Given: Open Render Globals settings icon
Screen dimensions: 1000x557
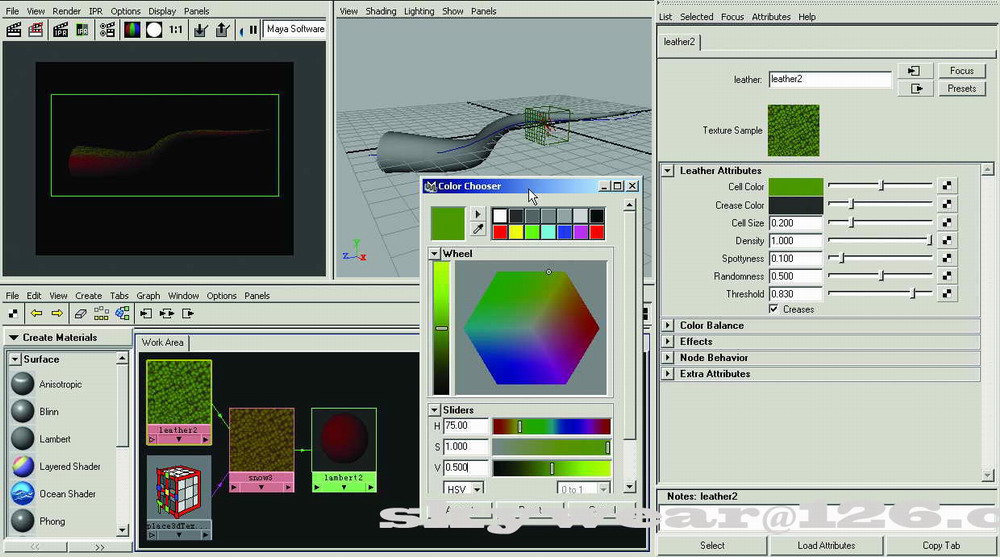Looking at the screenshot, I should [107, 29].
